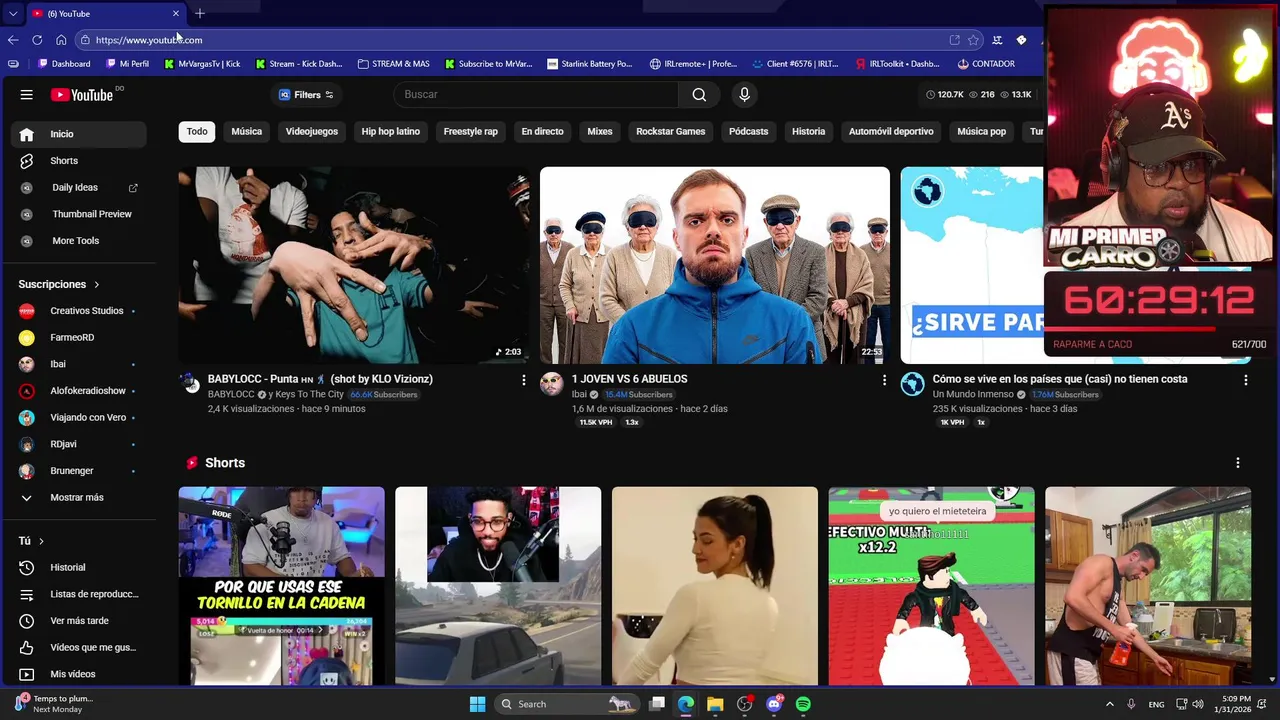Open the 'POR QUE USAS ESE TORNILLO' short
The height and width of the screenshot is (720, 1280).
coord(281,586)
